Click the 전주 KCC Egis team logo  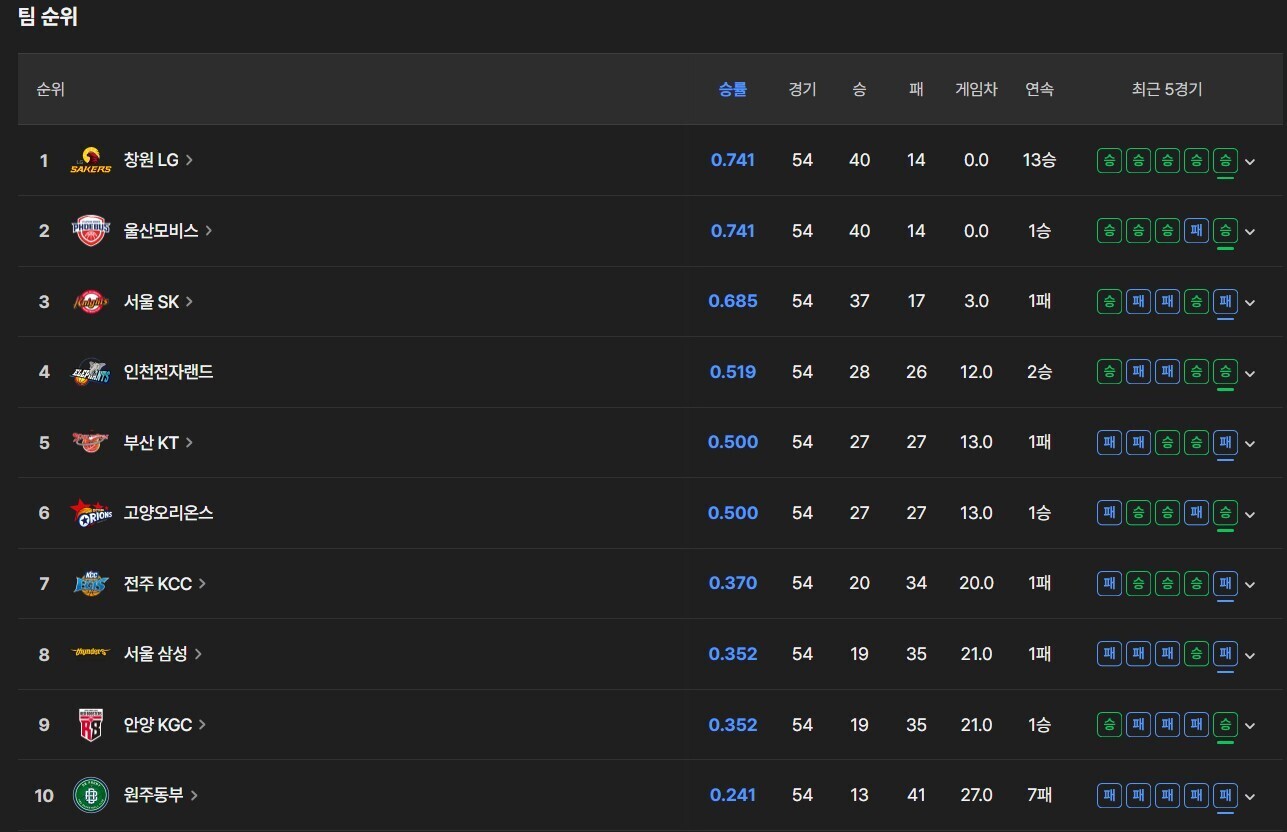[x=91, y=584]
